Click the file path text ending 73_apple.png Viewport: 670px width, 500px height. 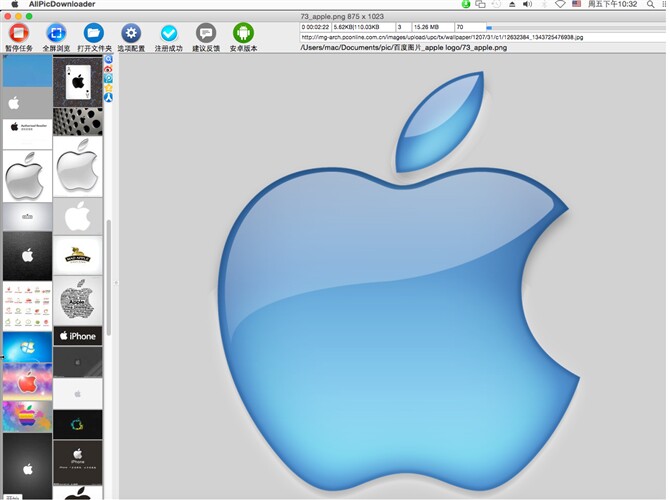pyautogui.click(x=404, y=47)
